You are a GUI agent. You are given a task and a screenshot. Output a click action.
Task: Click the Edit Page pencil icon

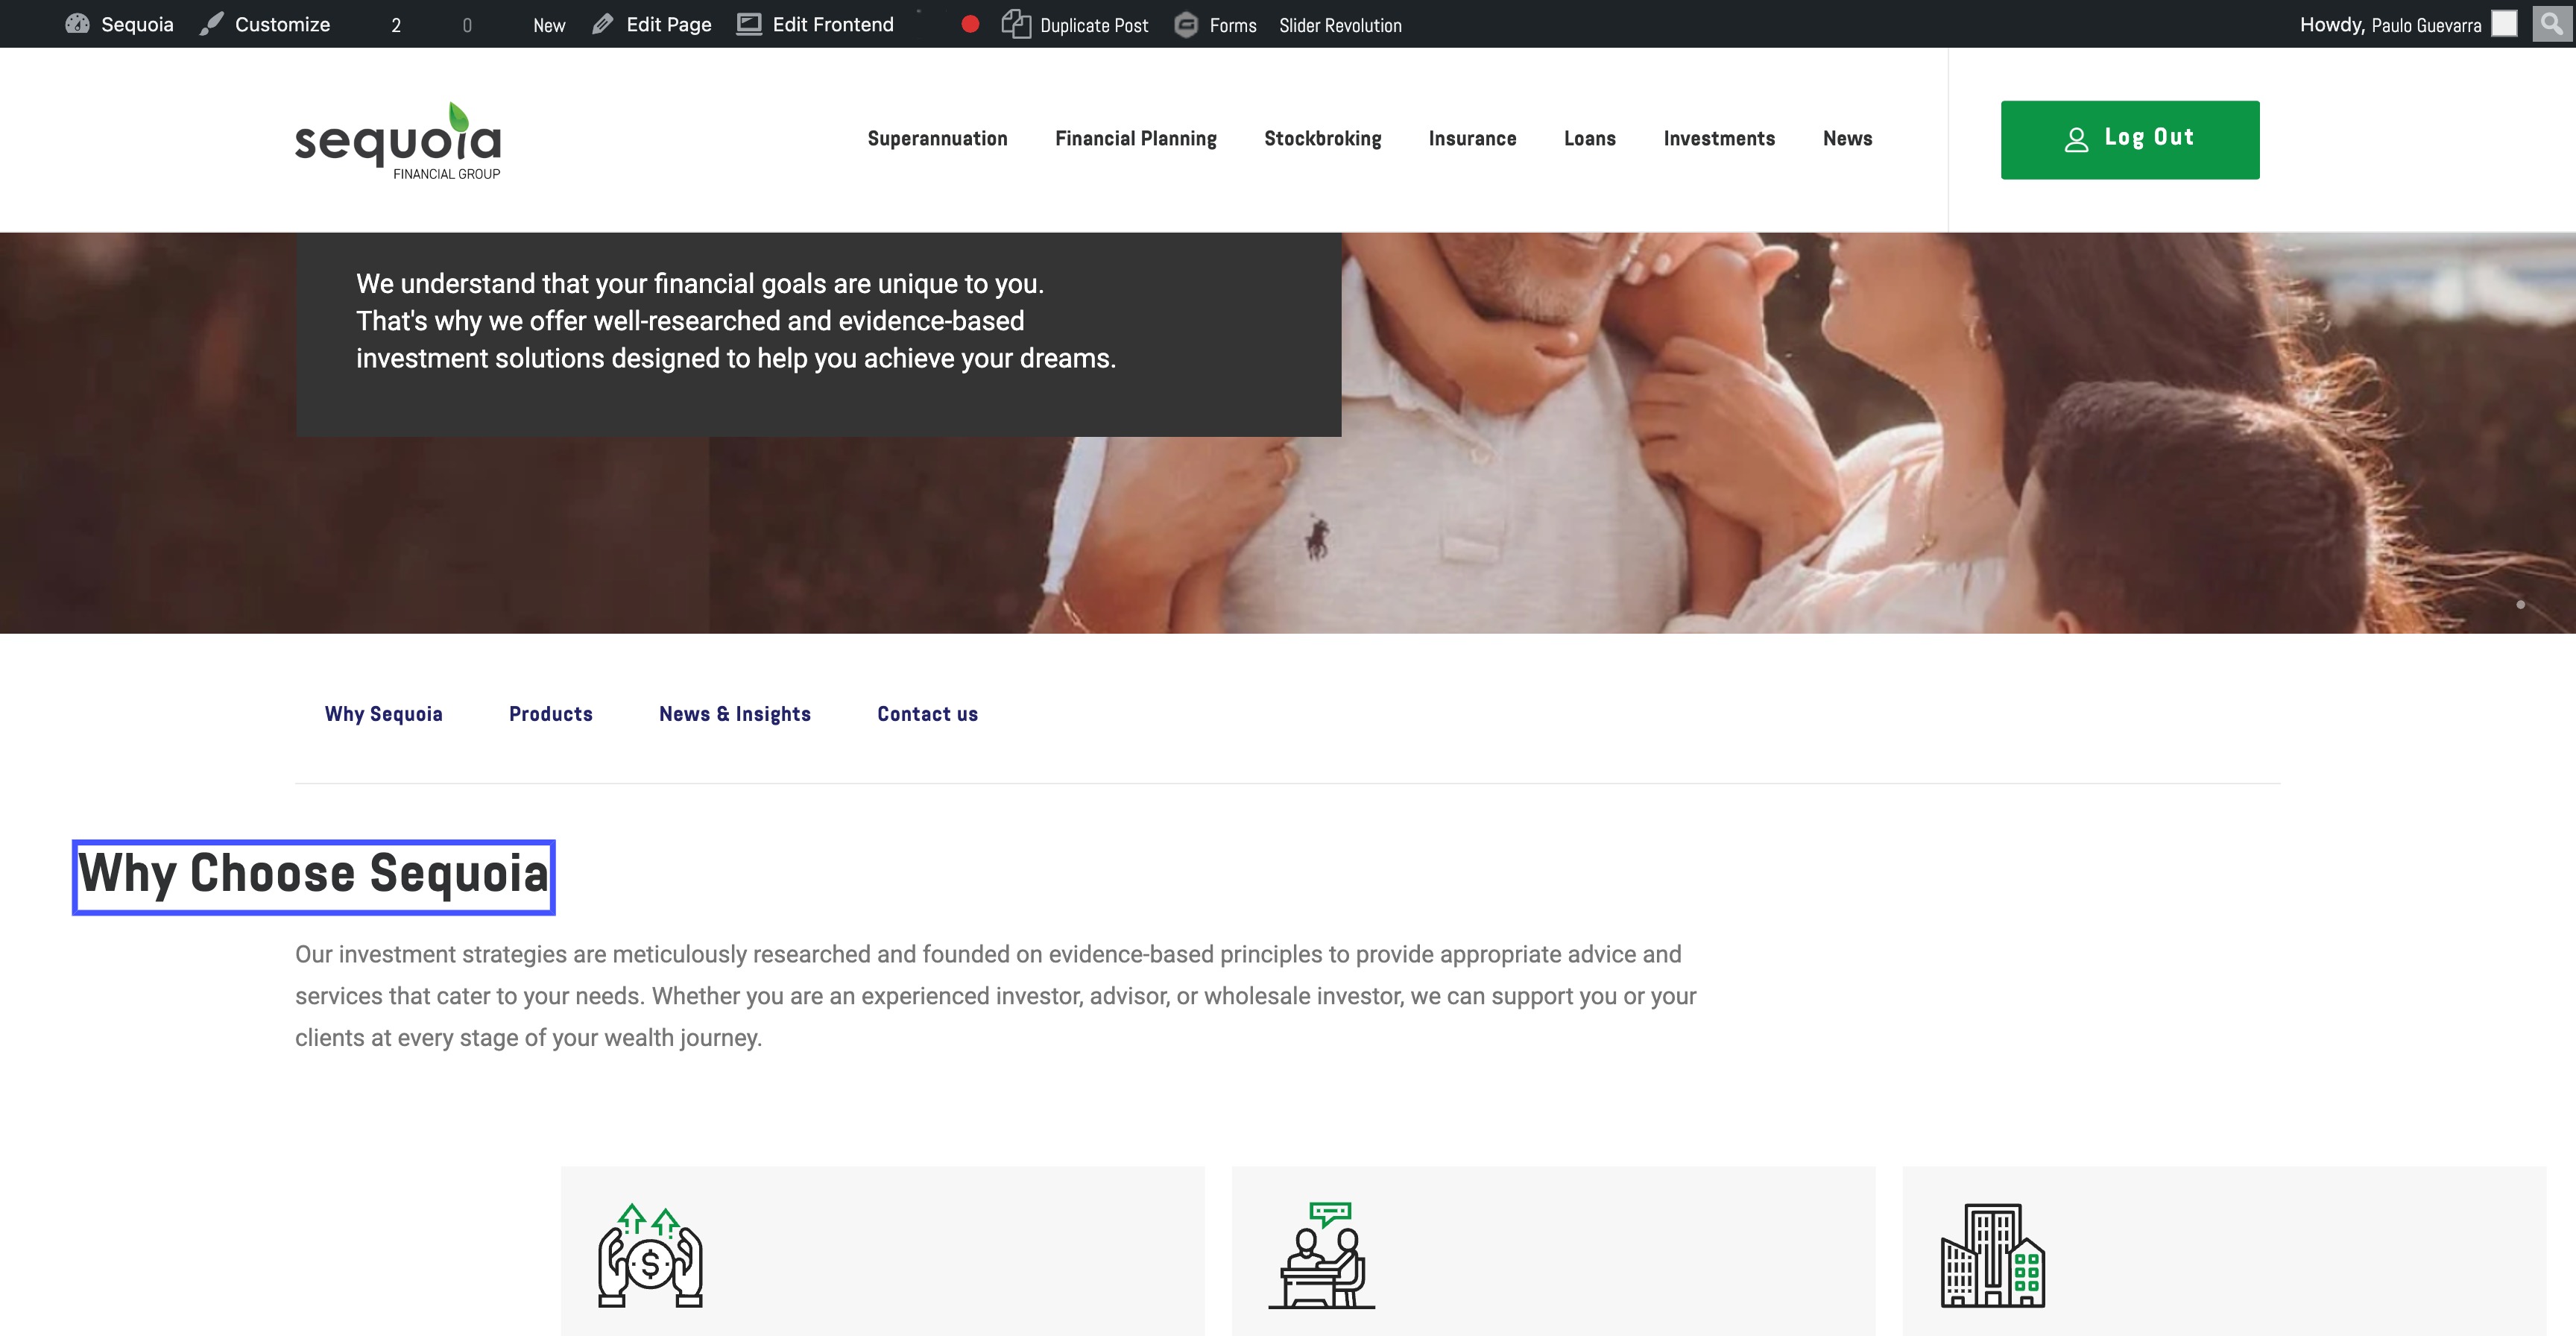click(x=602, y=24)
